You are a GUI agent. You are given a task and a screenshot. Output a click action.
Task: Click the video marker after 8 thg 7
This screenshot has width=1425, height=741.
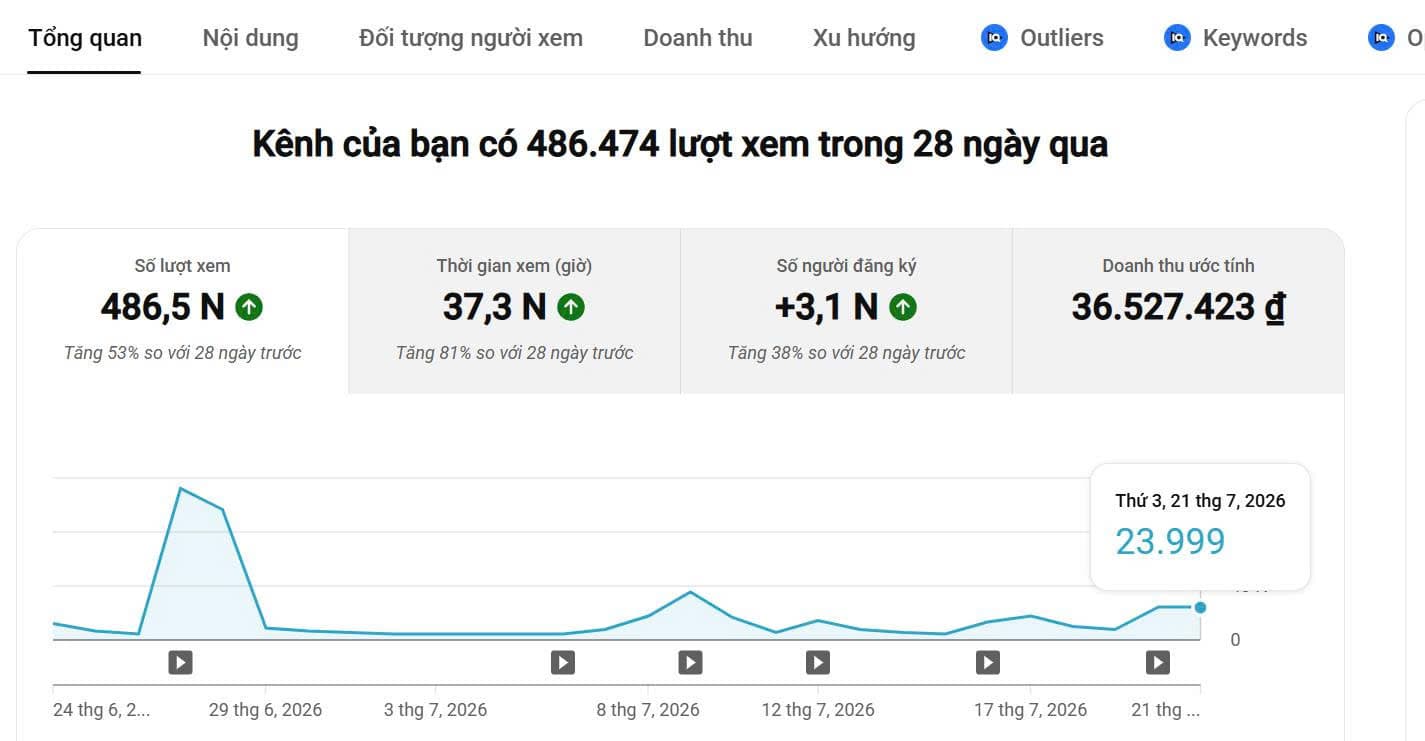click(690, 662)
